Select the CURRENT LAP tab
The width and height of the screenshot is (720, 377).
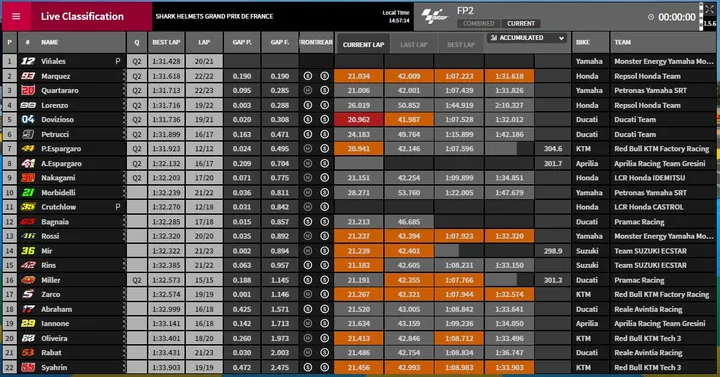[x=363, y=45]
